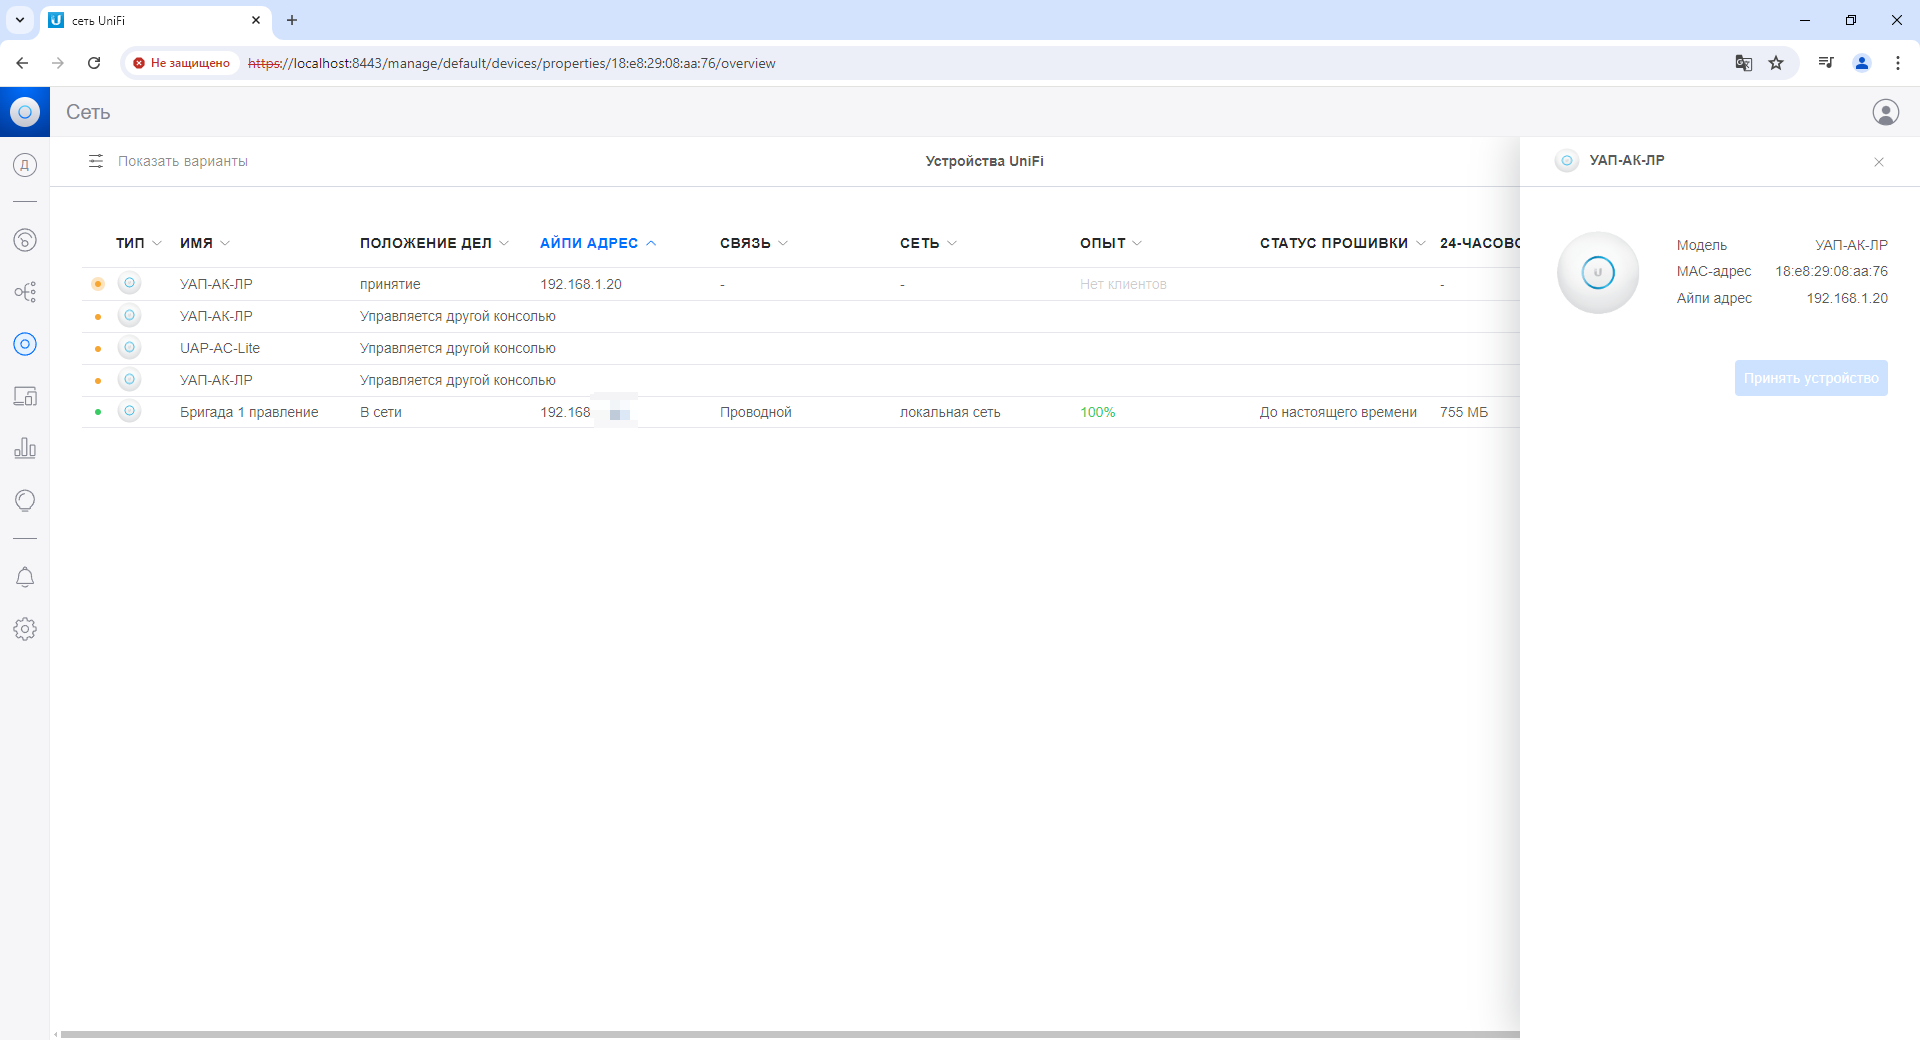Select the сеть UniFi browser tab
Screen dimensions: 1920x1040
[x=155, y=20]
